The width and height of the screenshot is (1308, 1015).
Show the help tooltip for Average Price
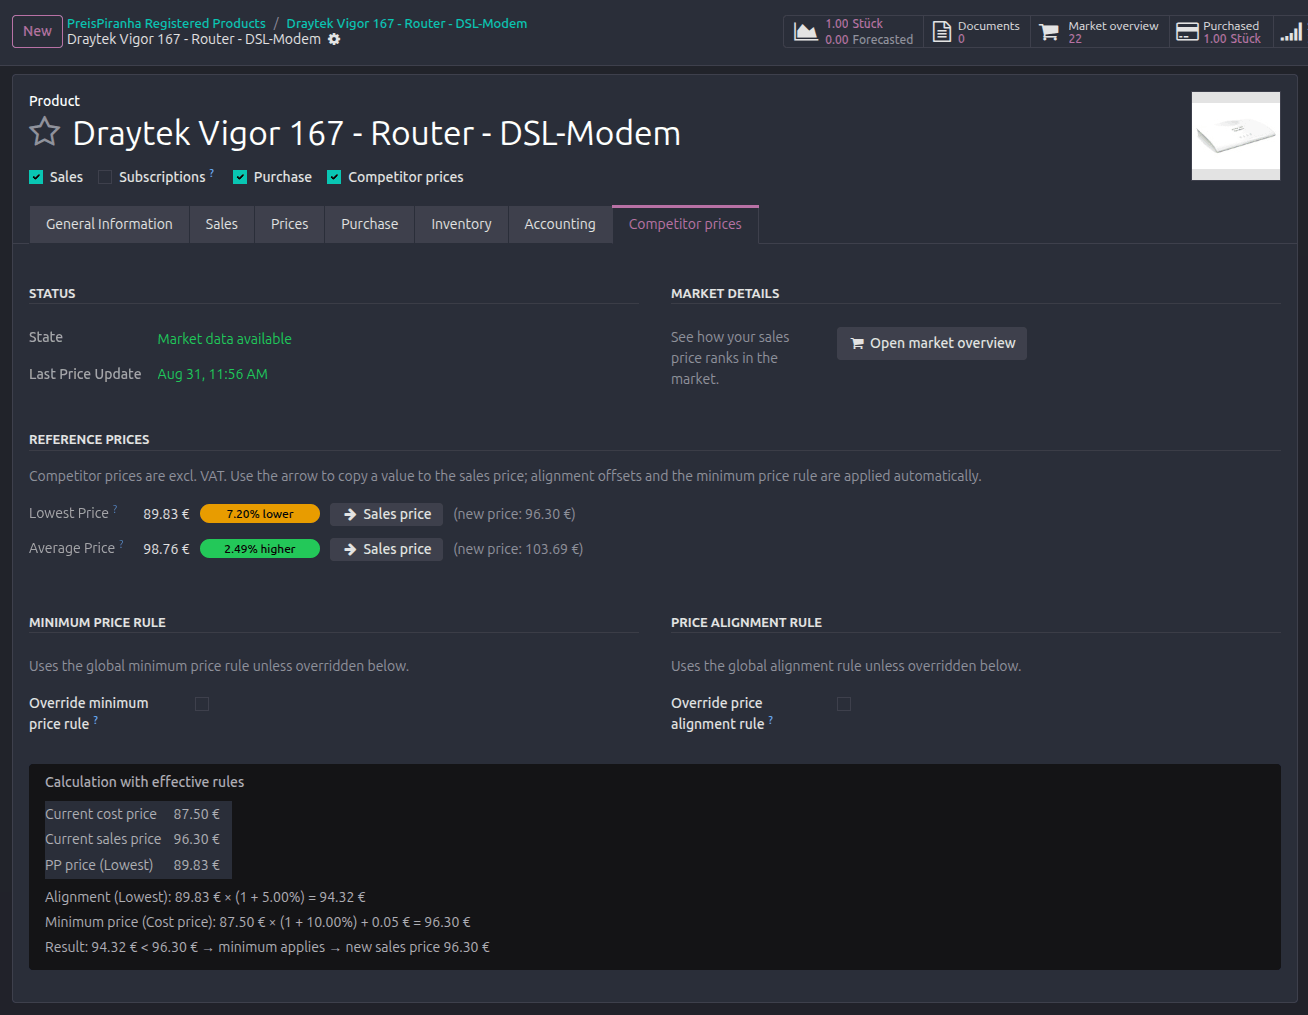(122, 544)
